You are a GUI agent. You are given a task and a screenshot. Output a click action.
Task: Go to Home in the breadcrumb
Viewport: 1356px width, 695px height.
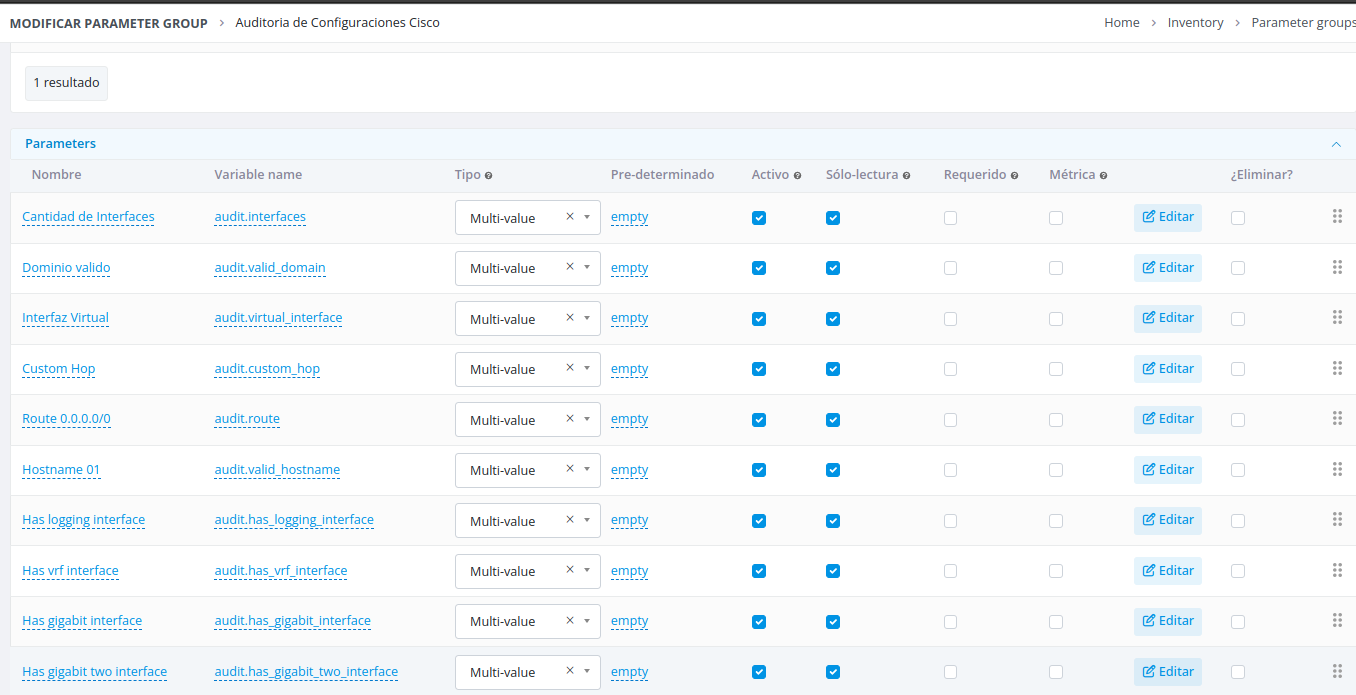[x=1121, y=22]
